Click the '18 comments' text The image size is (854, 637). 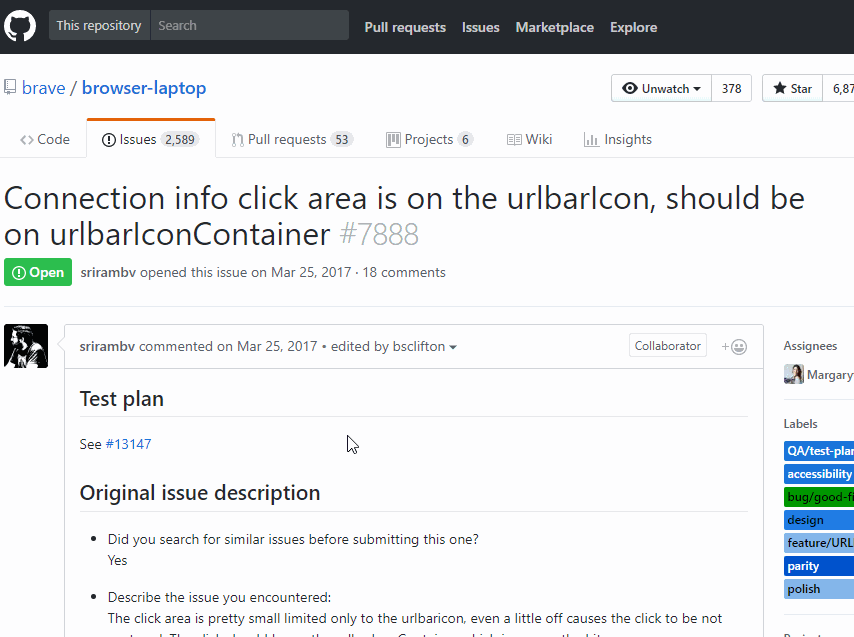click(404, 272)
